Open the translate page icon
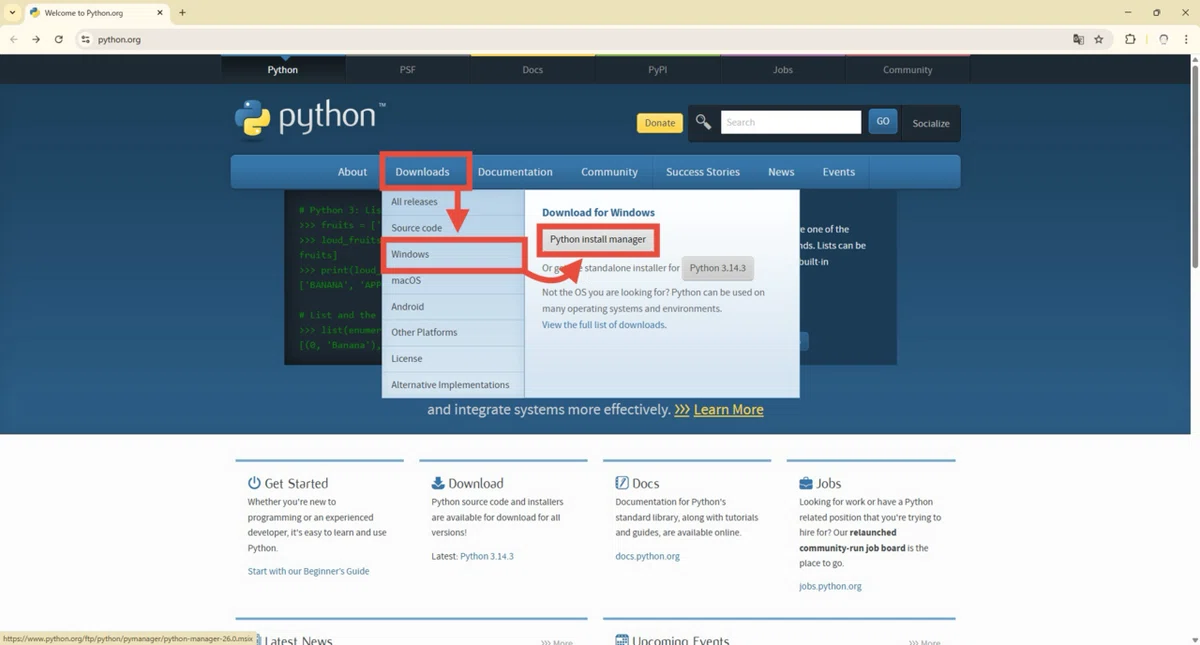Screen dimensions: 1200x645 (x=1078, y=39)
